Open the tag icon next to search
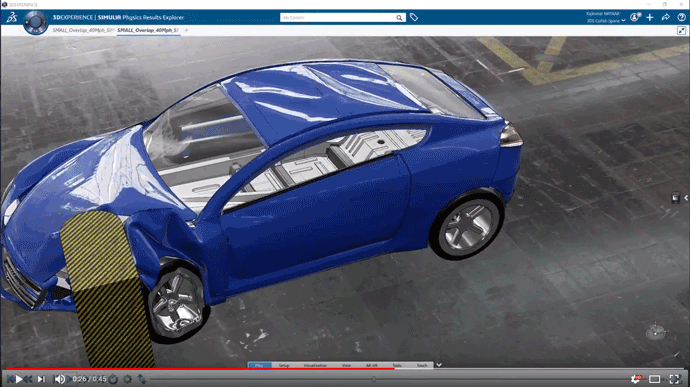The width and height of the screenshot is (690, 387). click(414, 18)
